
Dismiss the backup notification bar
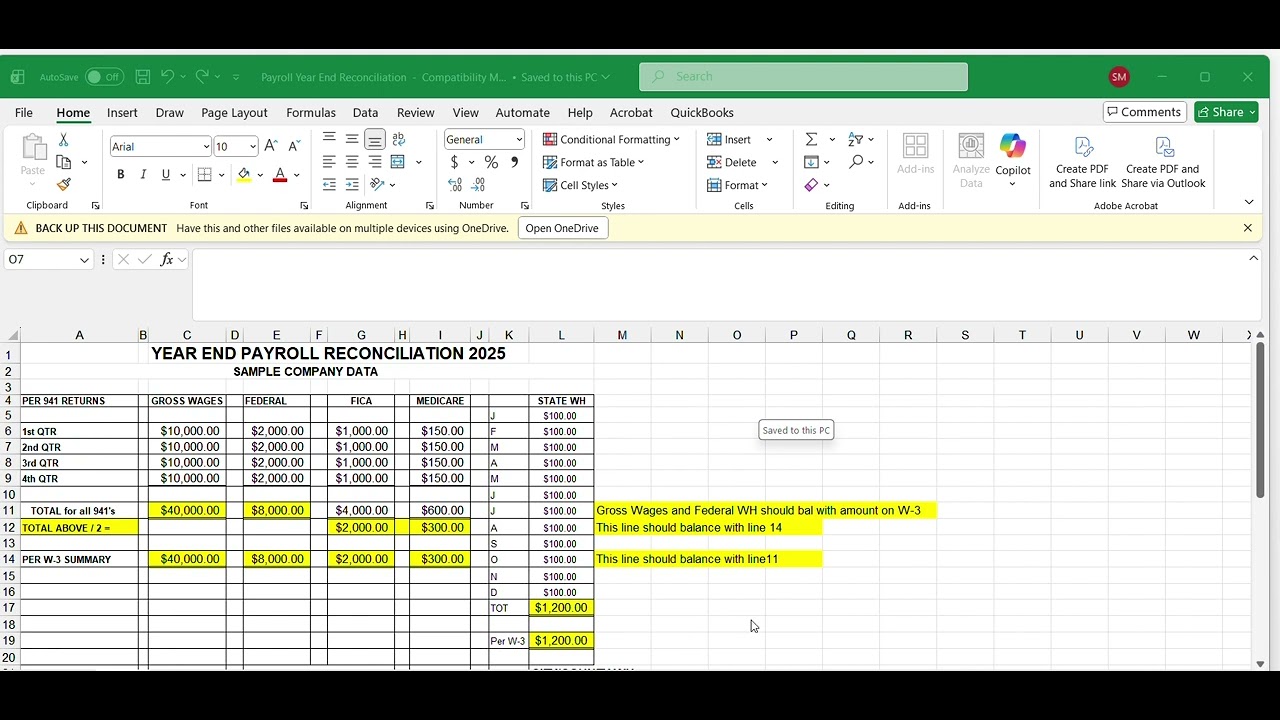point(1247,228)
